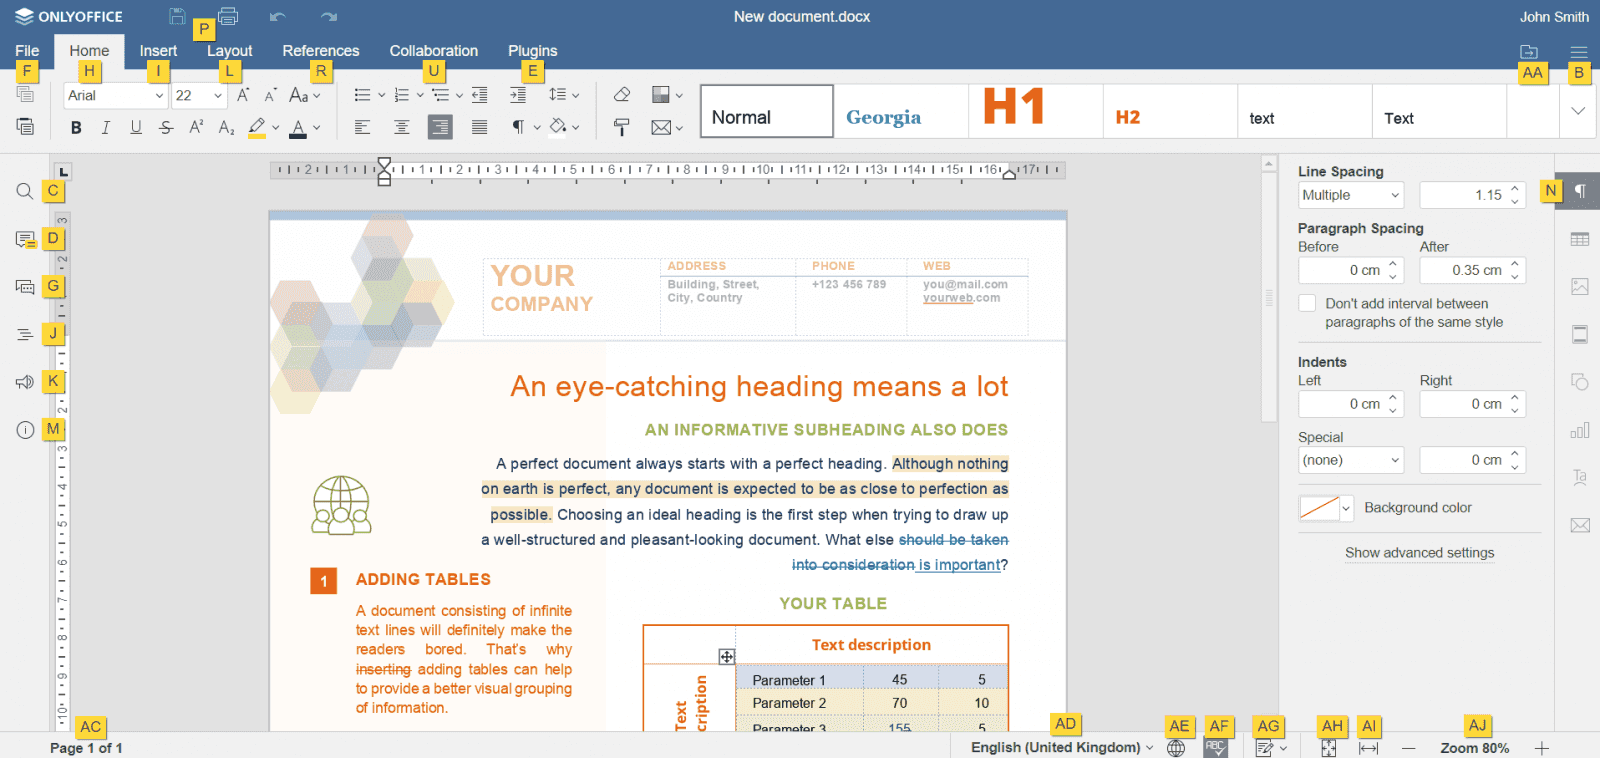Click Show advanced settings link
The height and width of the screenshot is (758, 1600).
(x=1419, y=553)
